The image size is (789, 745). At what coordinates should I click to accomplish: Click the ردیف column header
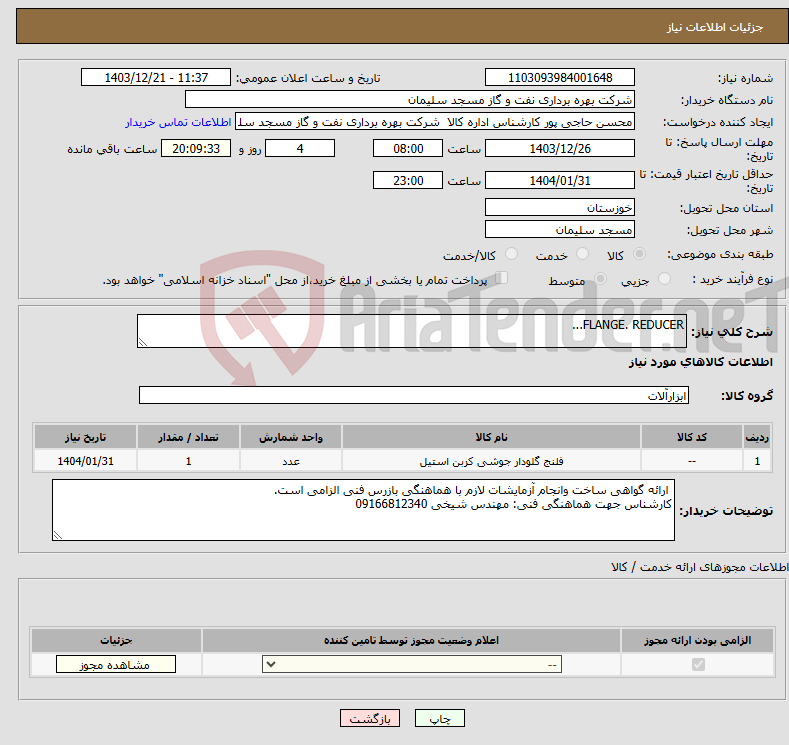tap(757, 437)
